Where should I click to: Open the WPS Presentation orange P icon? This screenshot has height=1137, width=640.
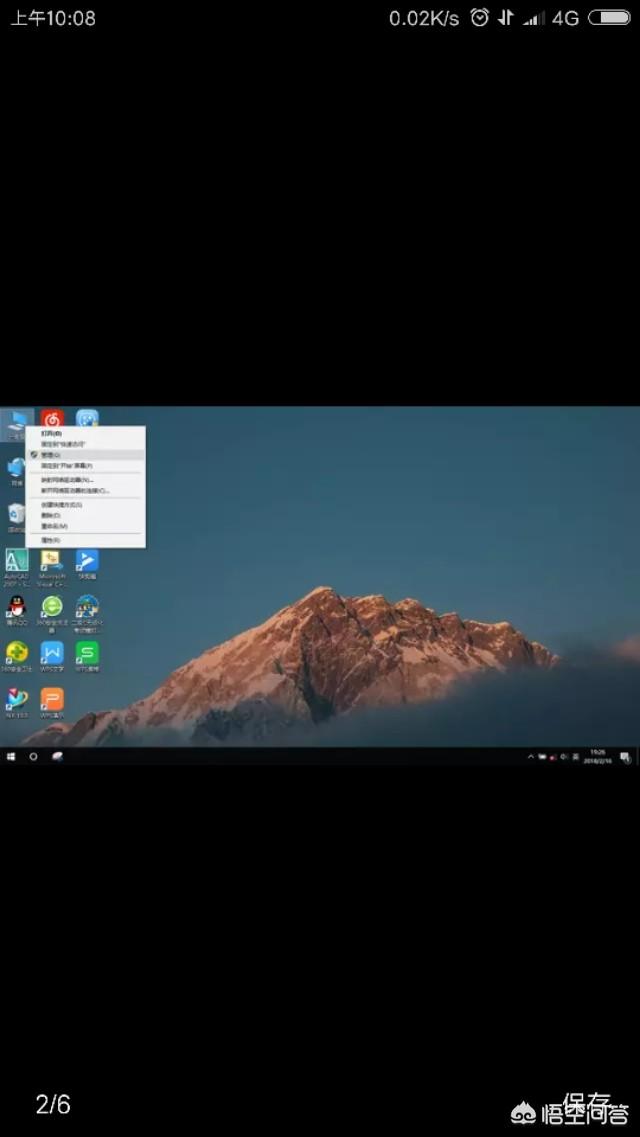click(x=52, y=703)
